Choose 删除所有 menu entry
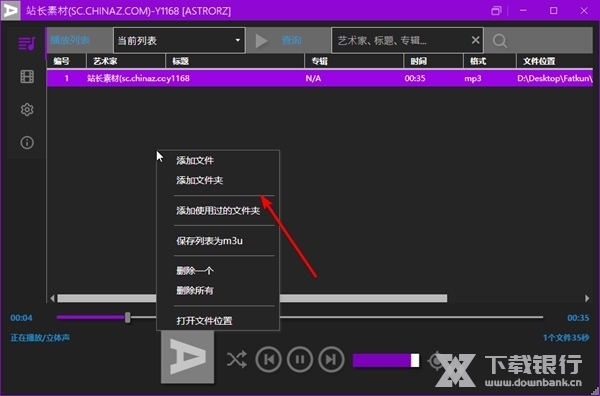This screenshot has width=600, height=396. pyautogui.click(x=195, y=291)
